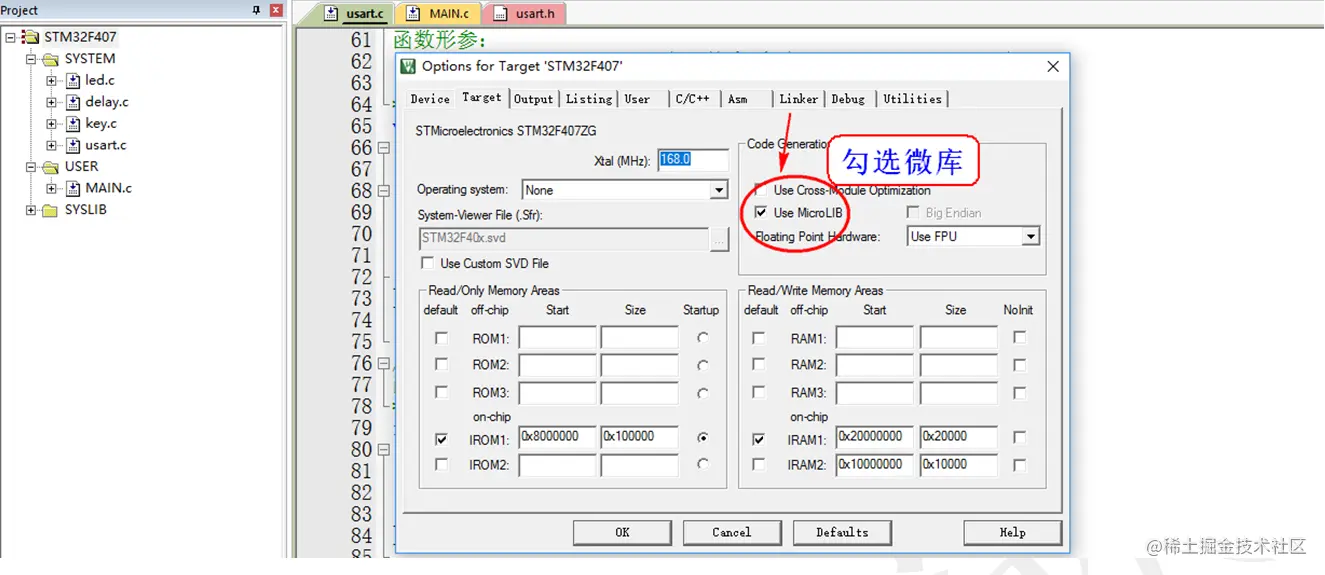
Task: Click the Help button
Action: [1012, 532]
